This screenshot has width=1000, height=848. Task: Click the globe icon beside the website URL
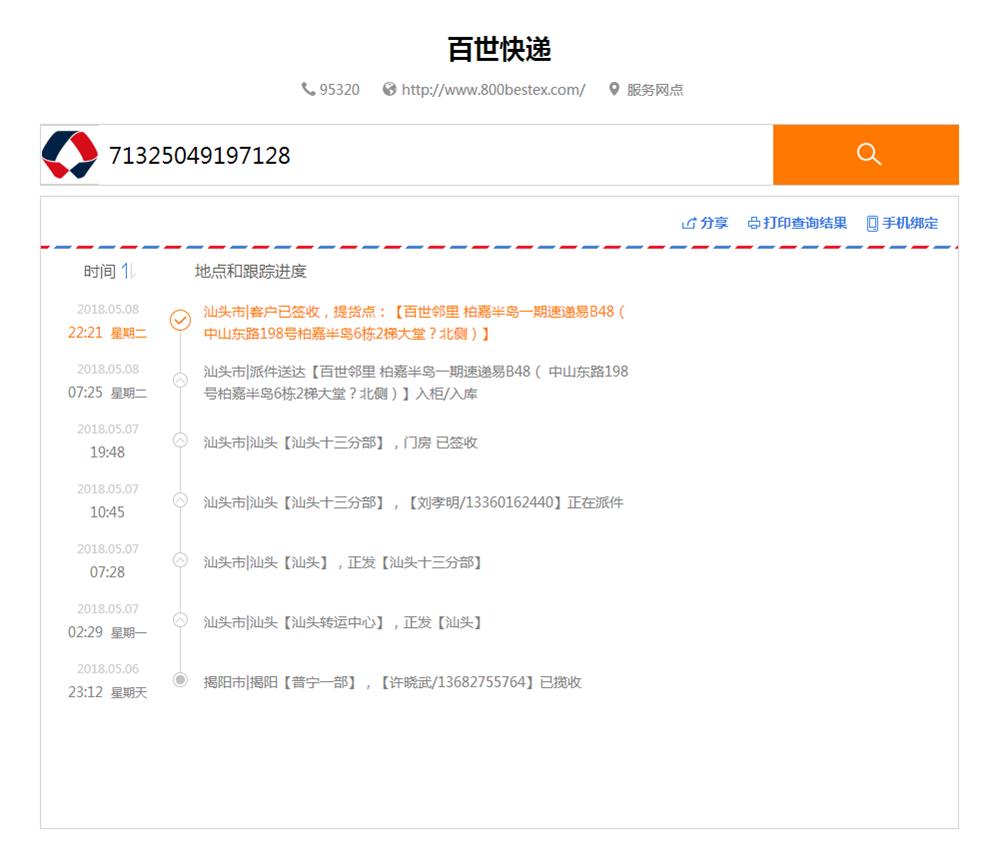pyautogui.click(x=389, y=89)
